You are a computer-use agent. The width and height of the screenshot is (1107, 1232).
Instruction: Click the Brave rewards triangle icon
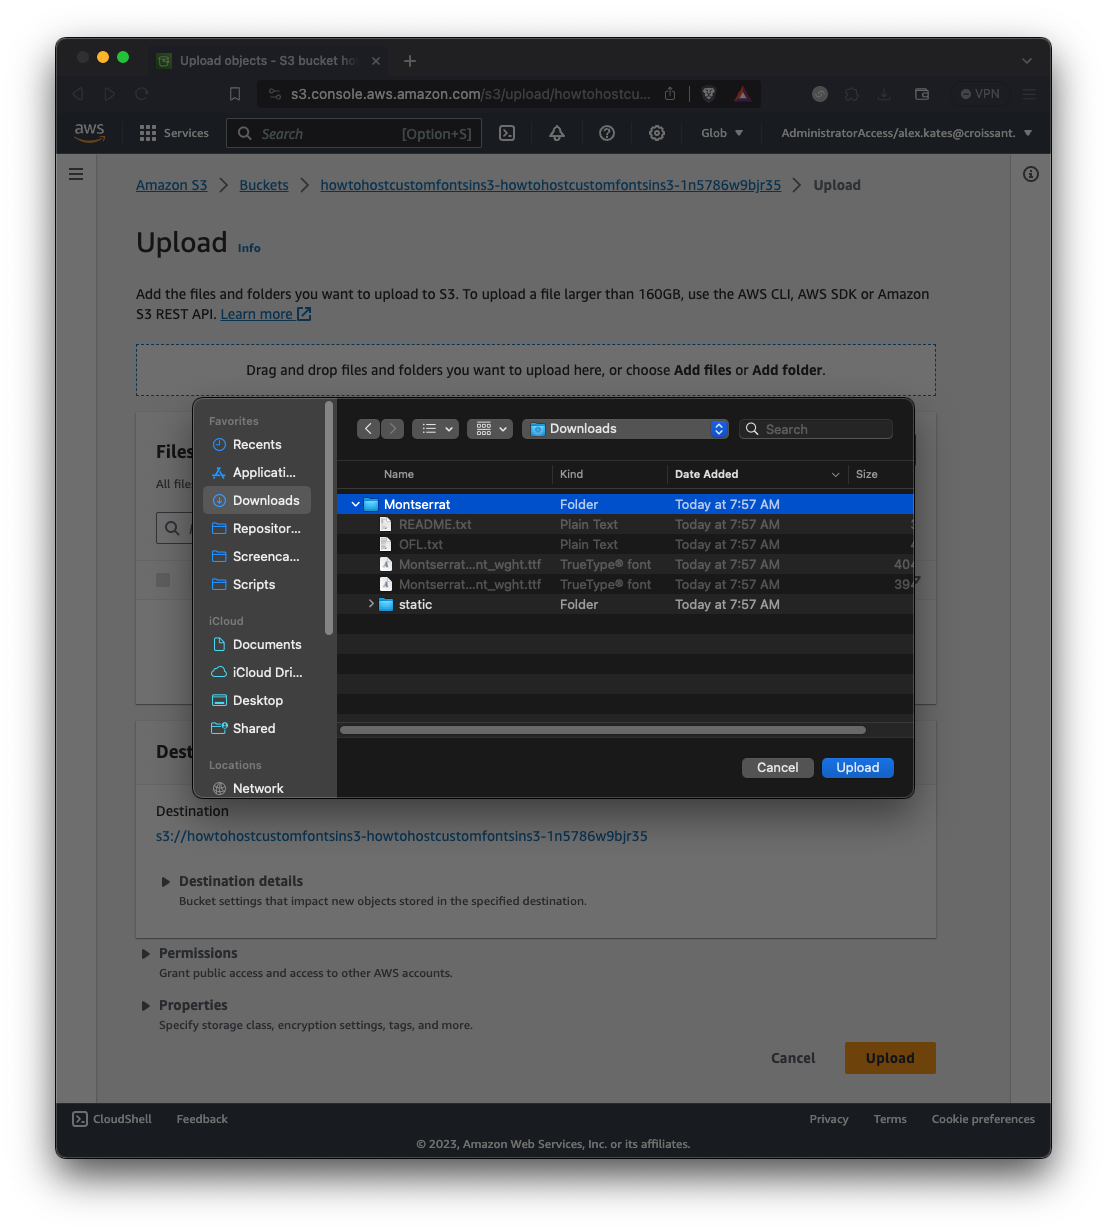(742, 94)
